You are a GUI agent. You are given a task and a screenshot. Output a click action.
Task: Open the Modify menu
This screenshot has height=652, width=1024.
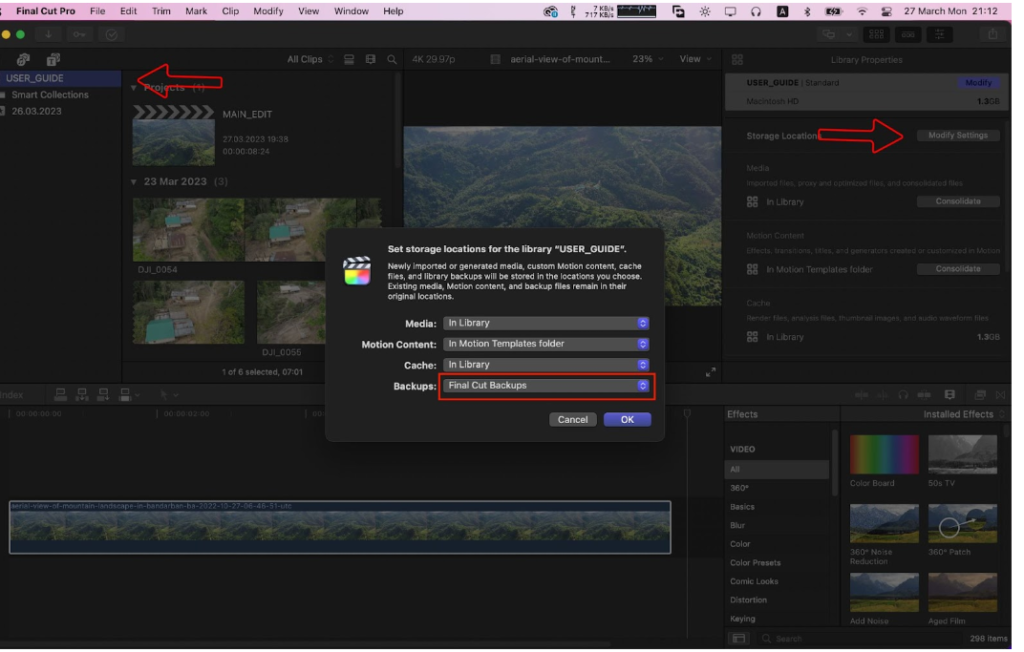268,11
